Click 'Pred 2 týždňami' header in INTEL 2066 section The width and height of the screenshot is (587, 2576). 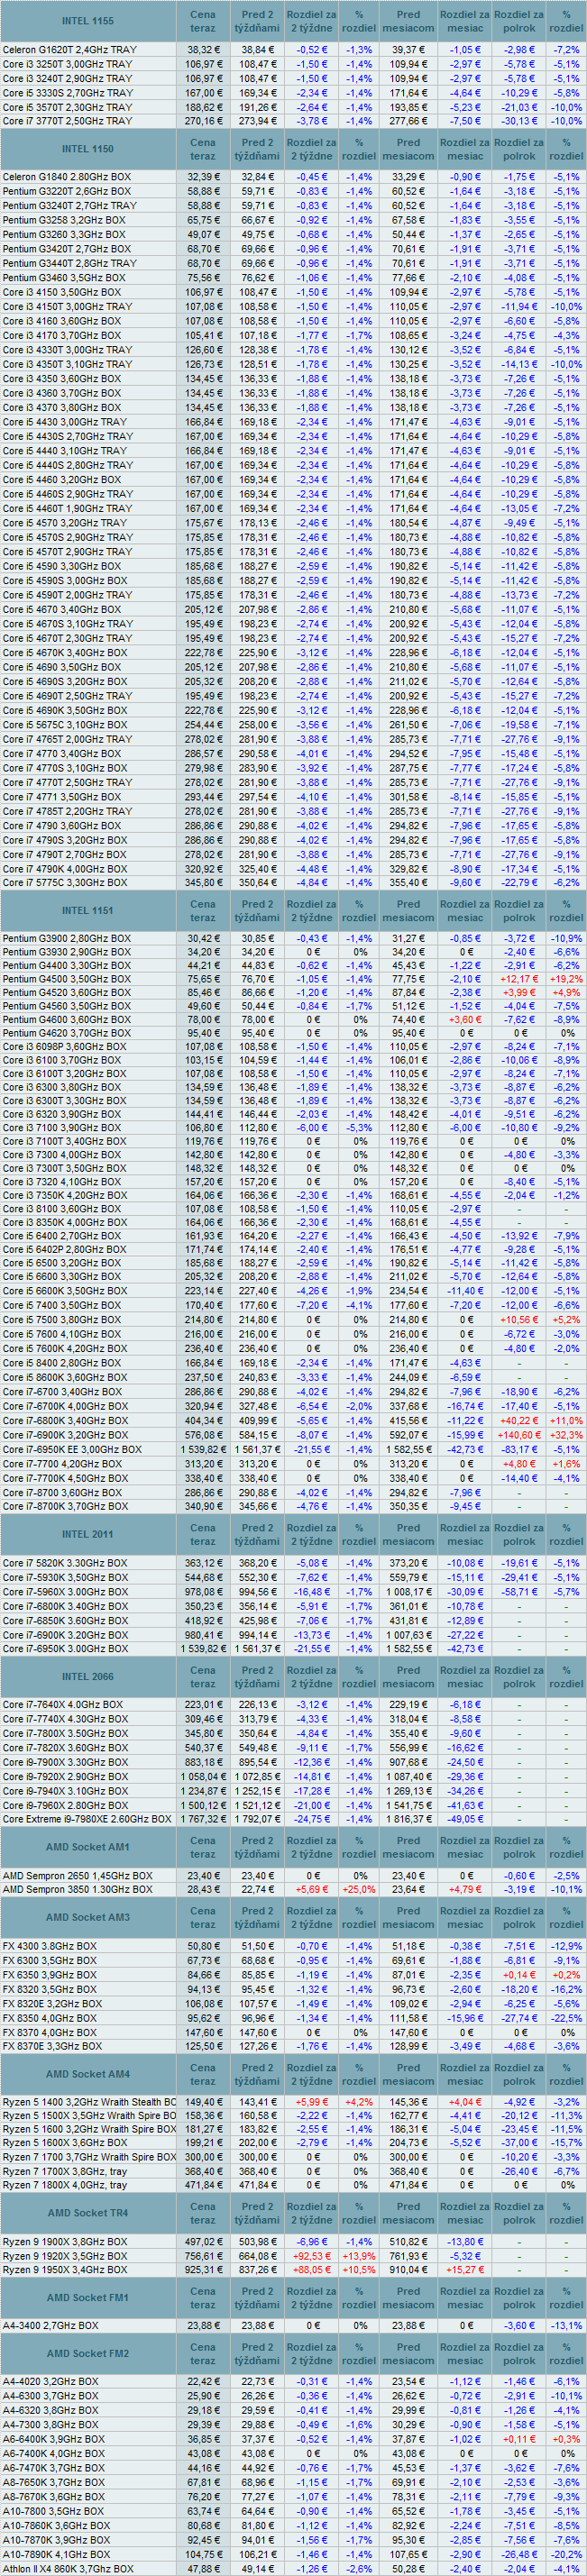pos(257,1677)
